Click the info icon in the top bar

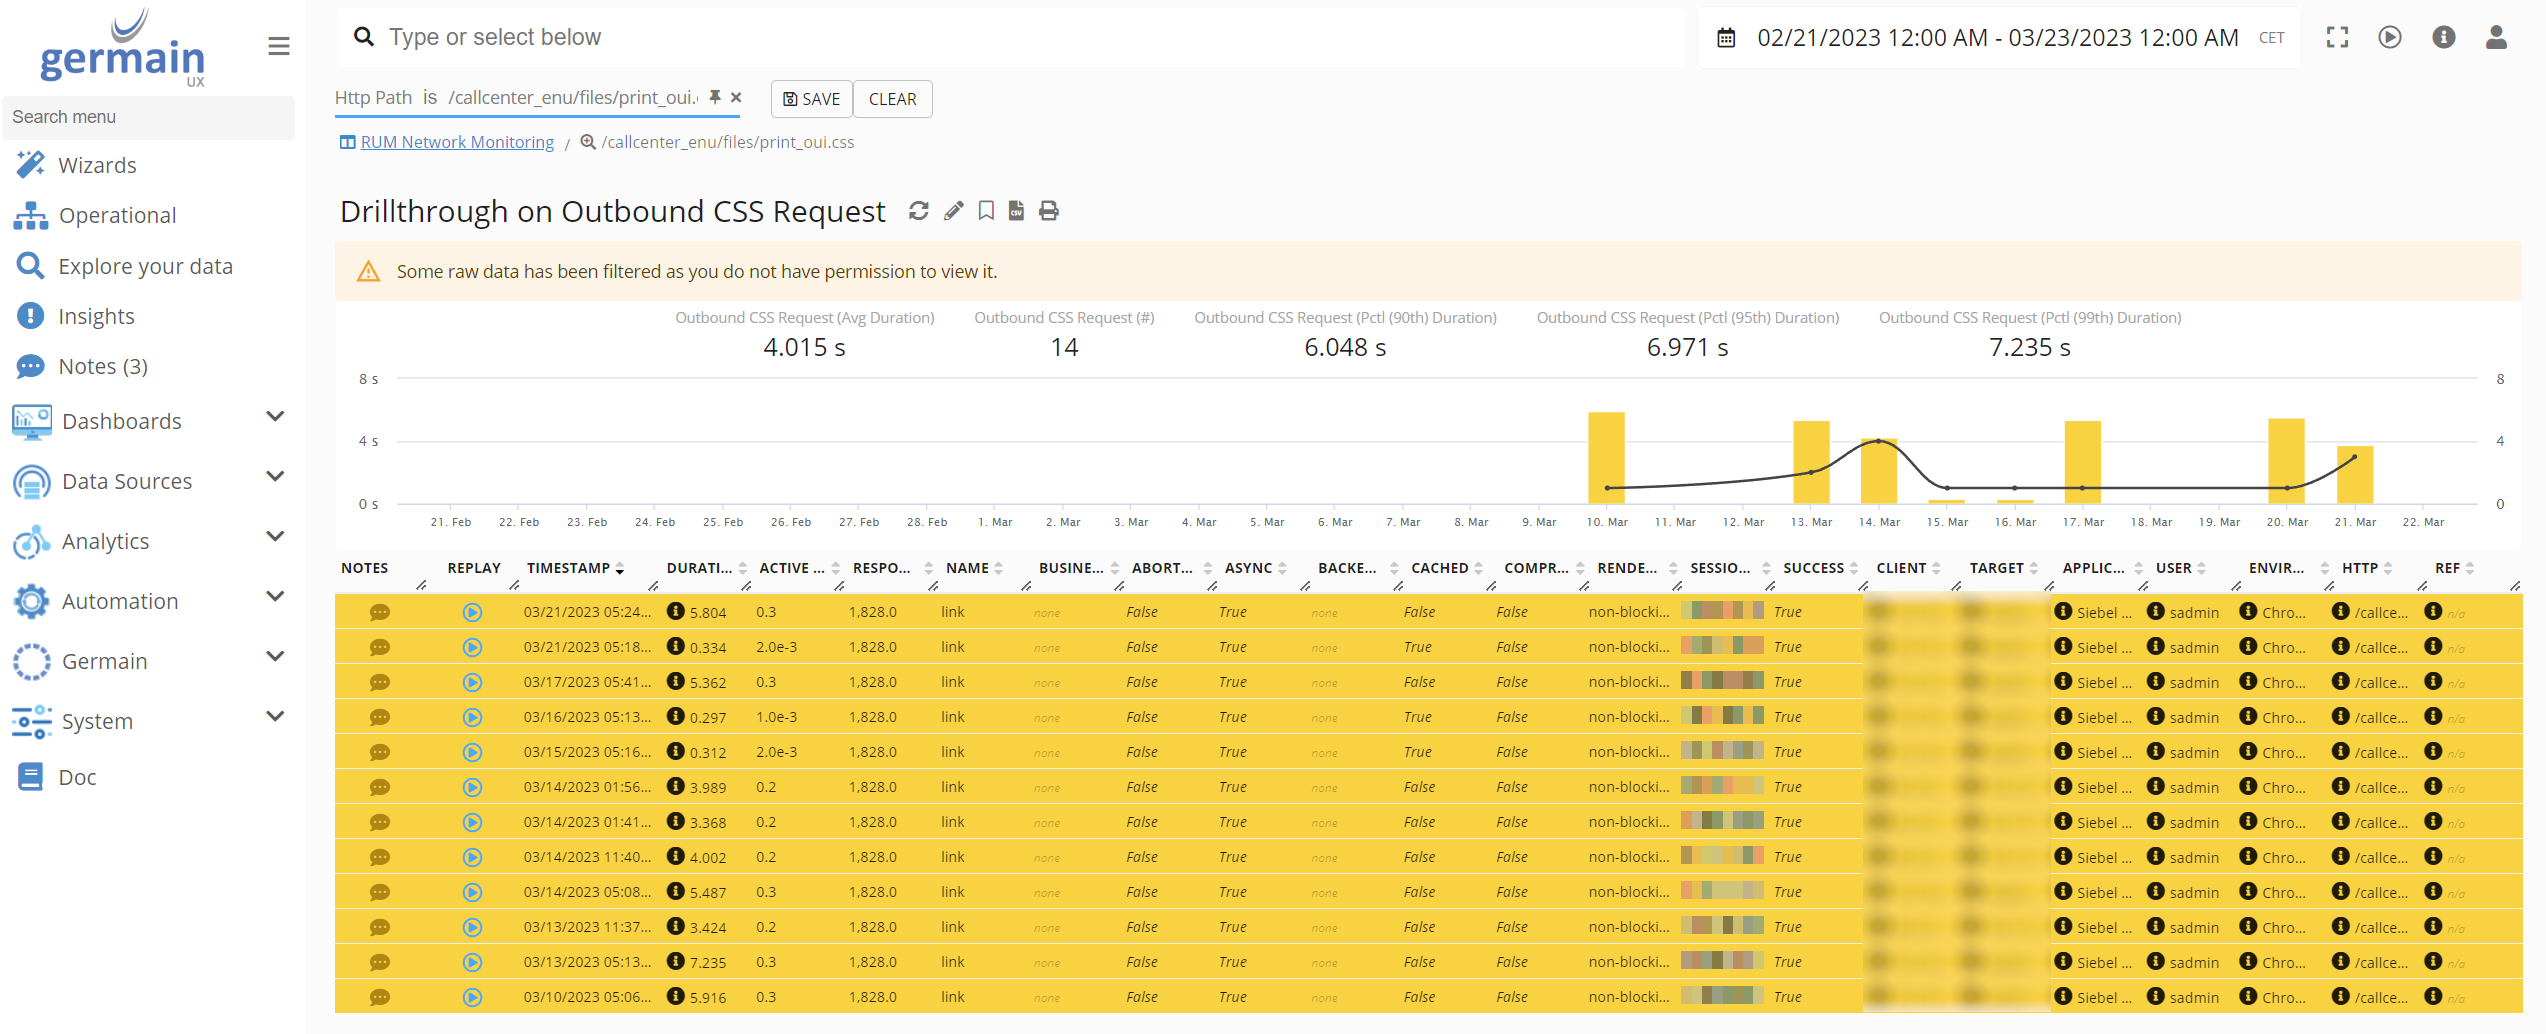click(x=2443, y=37)
